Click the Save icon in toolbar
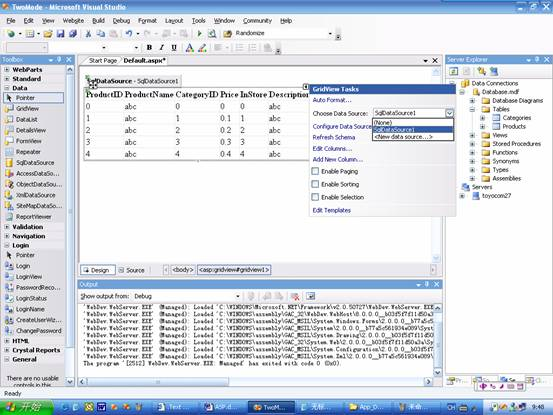This screenshot has height=415, width=553. tap(60, 33)
